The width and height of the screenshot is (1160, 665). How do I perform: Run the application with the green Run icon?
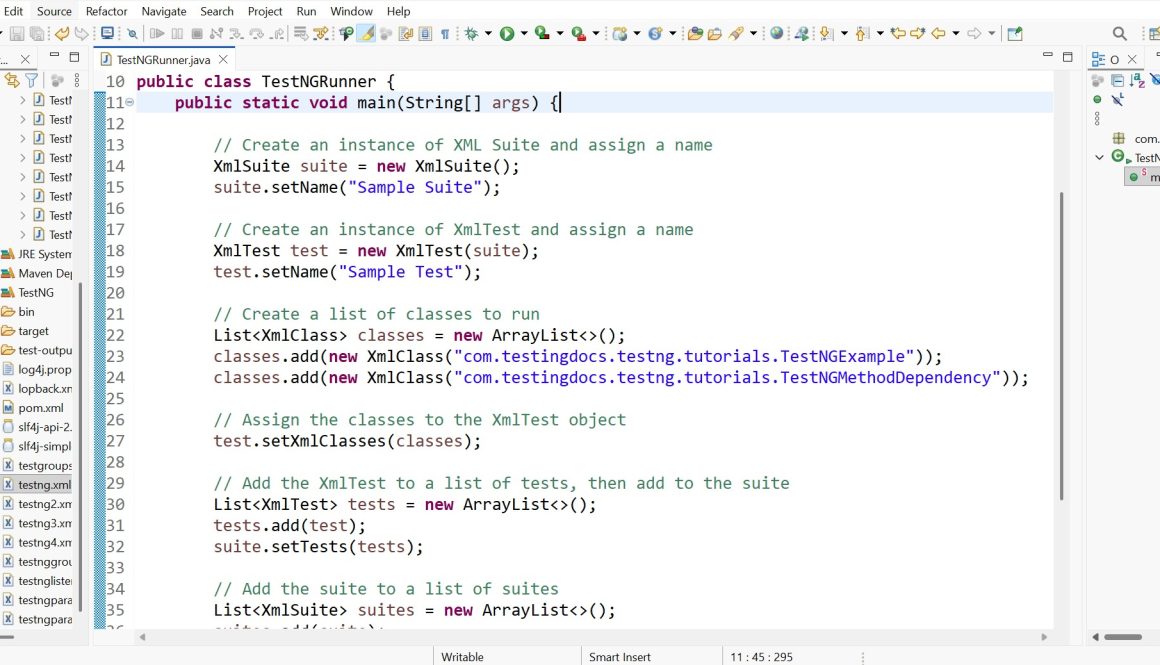click(x=506, y=33)
